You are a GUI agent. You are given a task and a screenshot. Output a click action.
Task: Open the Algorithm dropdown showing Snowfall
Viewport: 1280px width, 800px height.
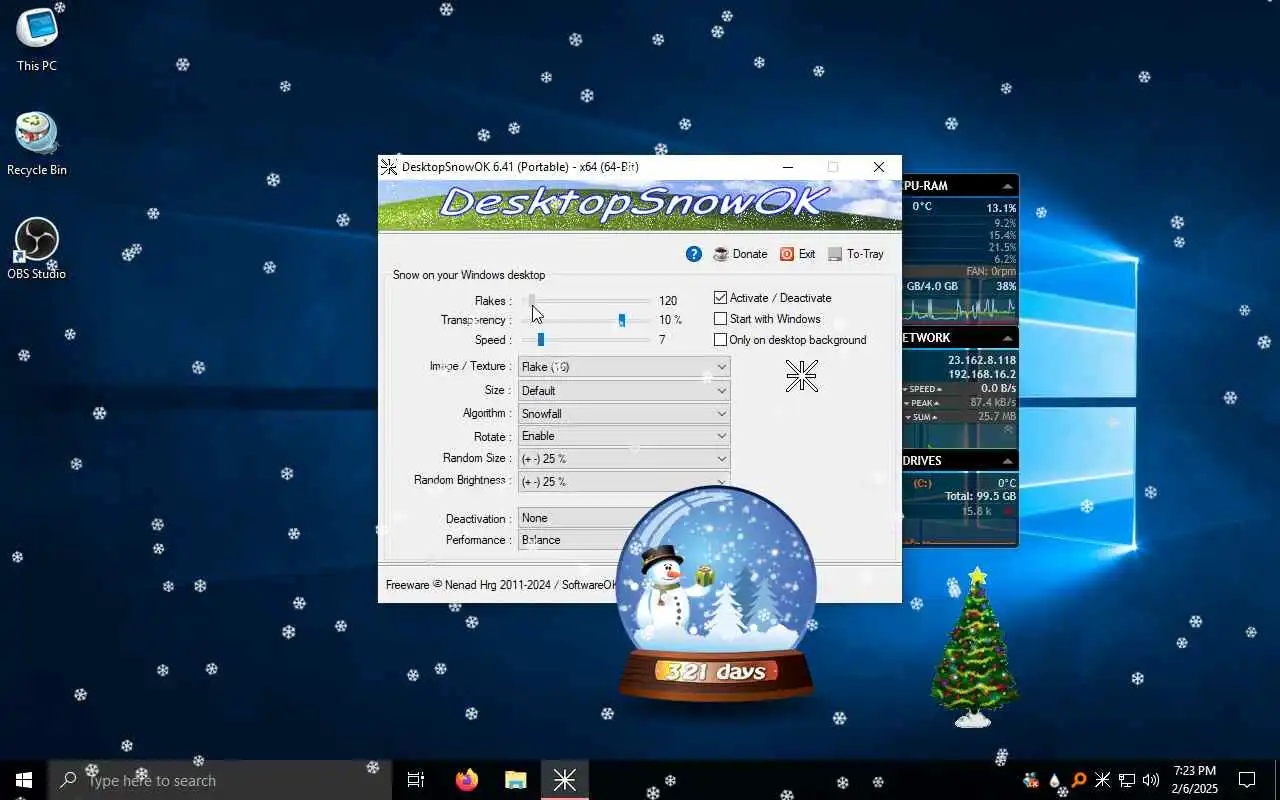point(624,413)
